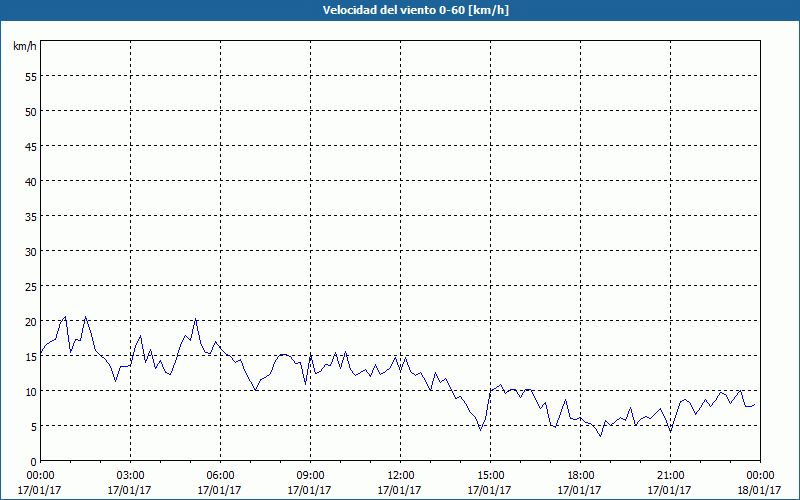Viewport: 800px width, 500px height.
Task: Click the y-axis value 5
Action: [x=34, y=427]
